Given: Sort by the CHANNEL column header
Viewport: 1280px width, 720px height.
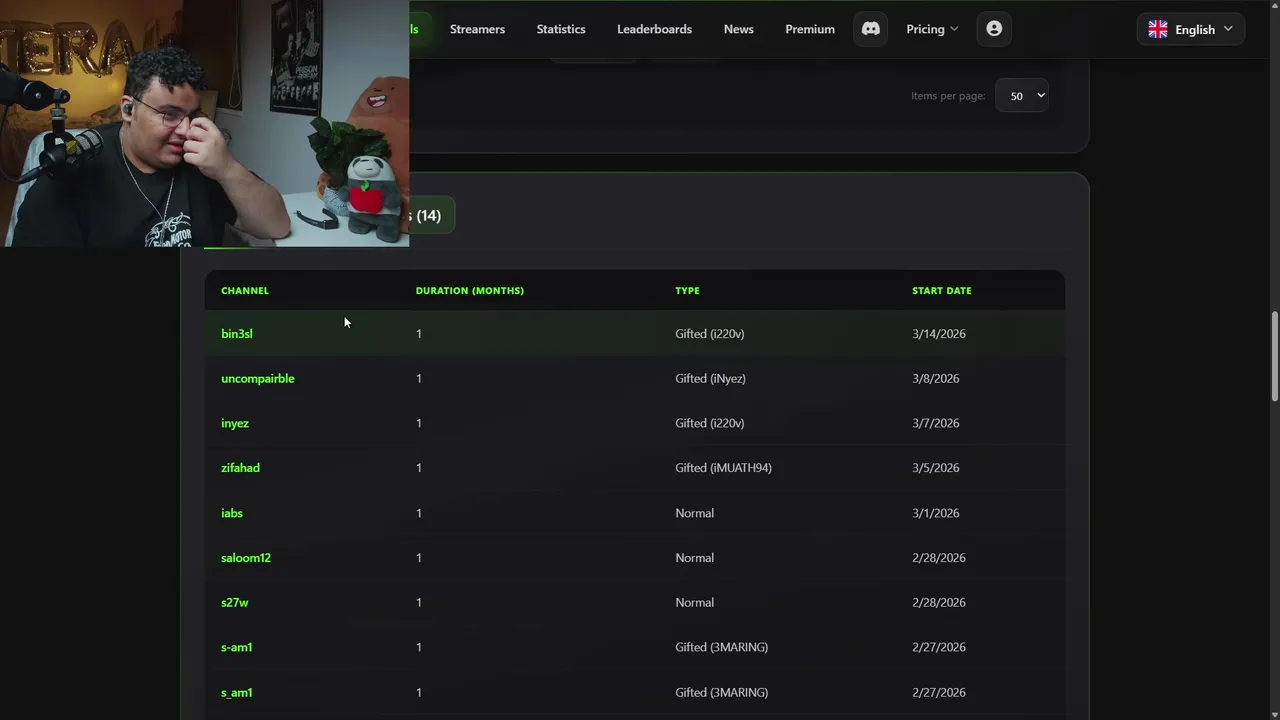Looking at the screenshot, I should (245, 290).
